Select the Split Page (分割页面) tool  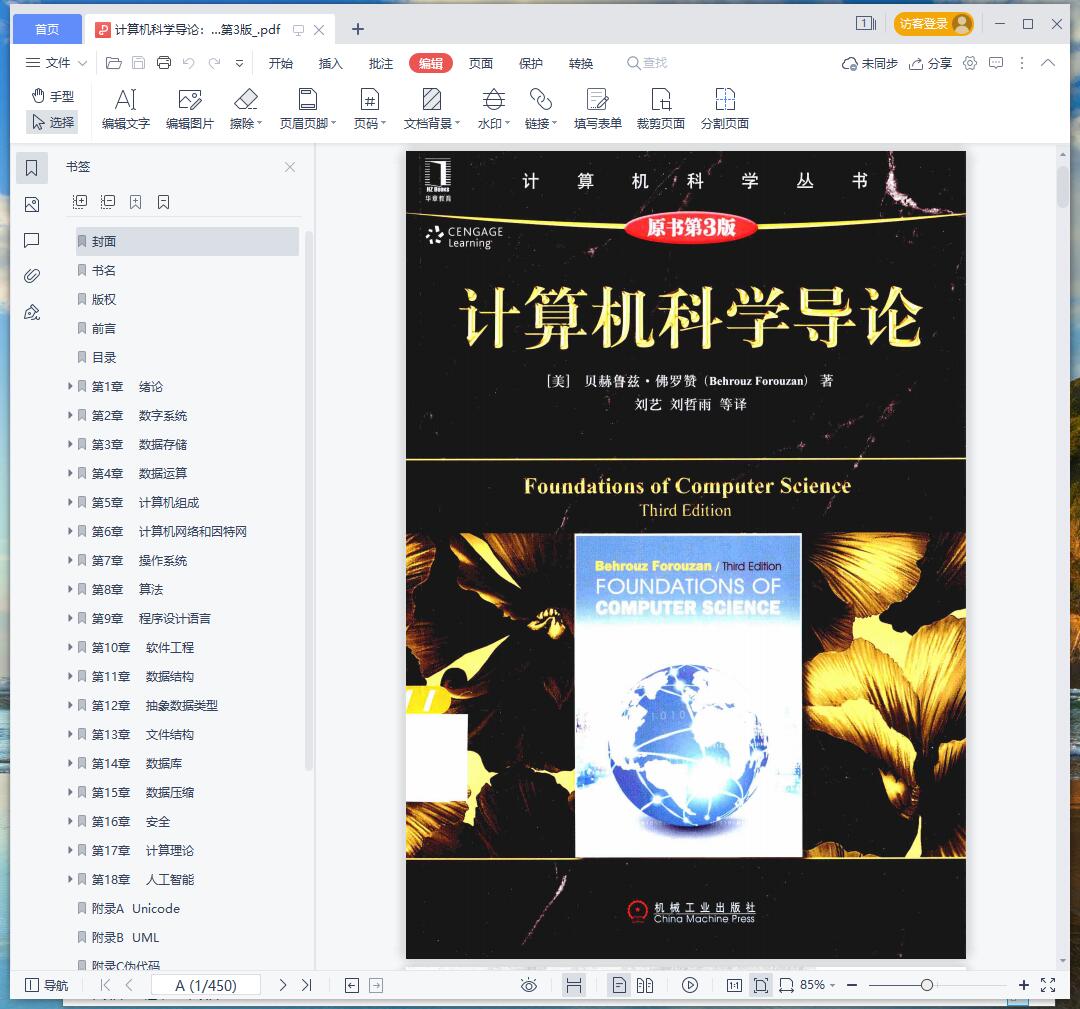pyautogui.click(x=725, y=109)
